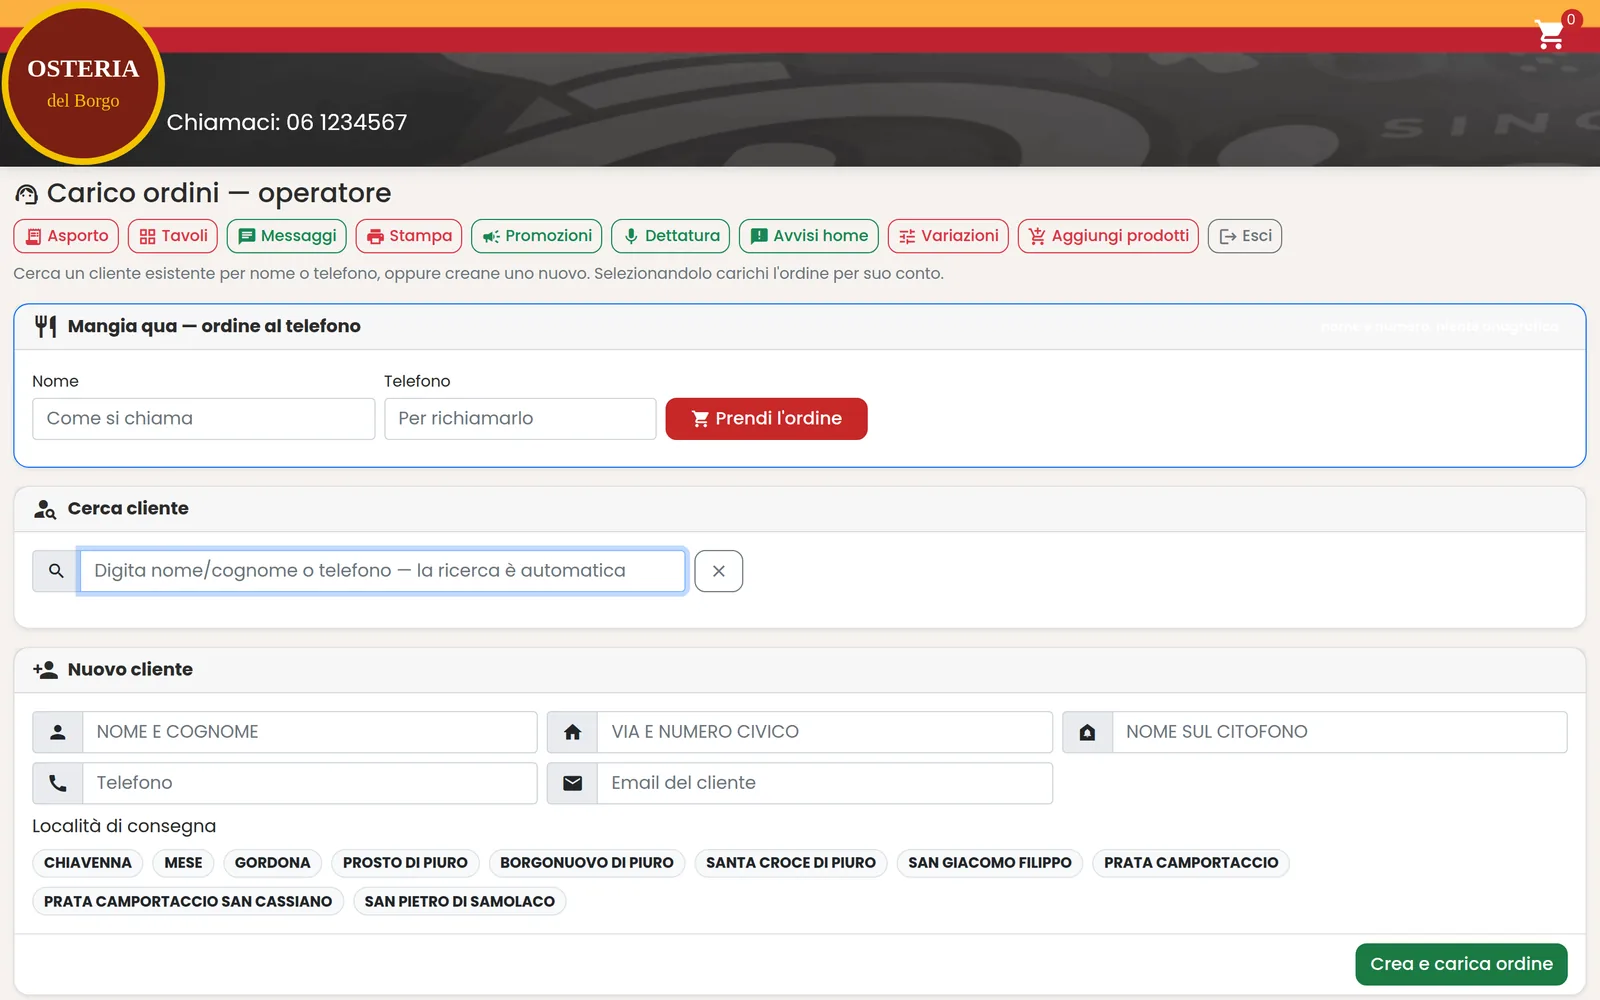Open Variazioni
The image size is (1600, 1000).
pos(948,236)
